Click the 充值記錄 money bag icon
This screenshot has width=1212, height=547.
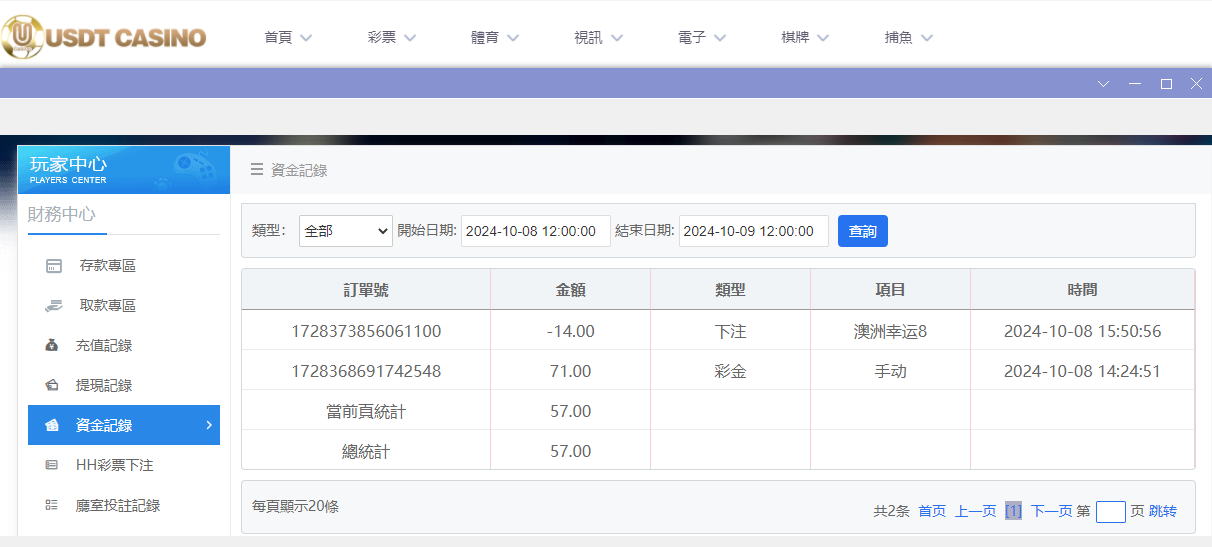click(x=52, y=346)
